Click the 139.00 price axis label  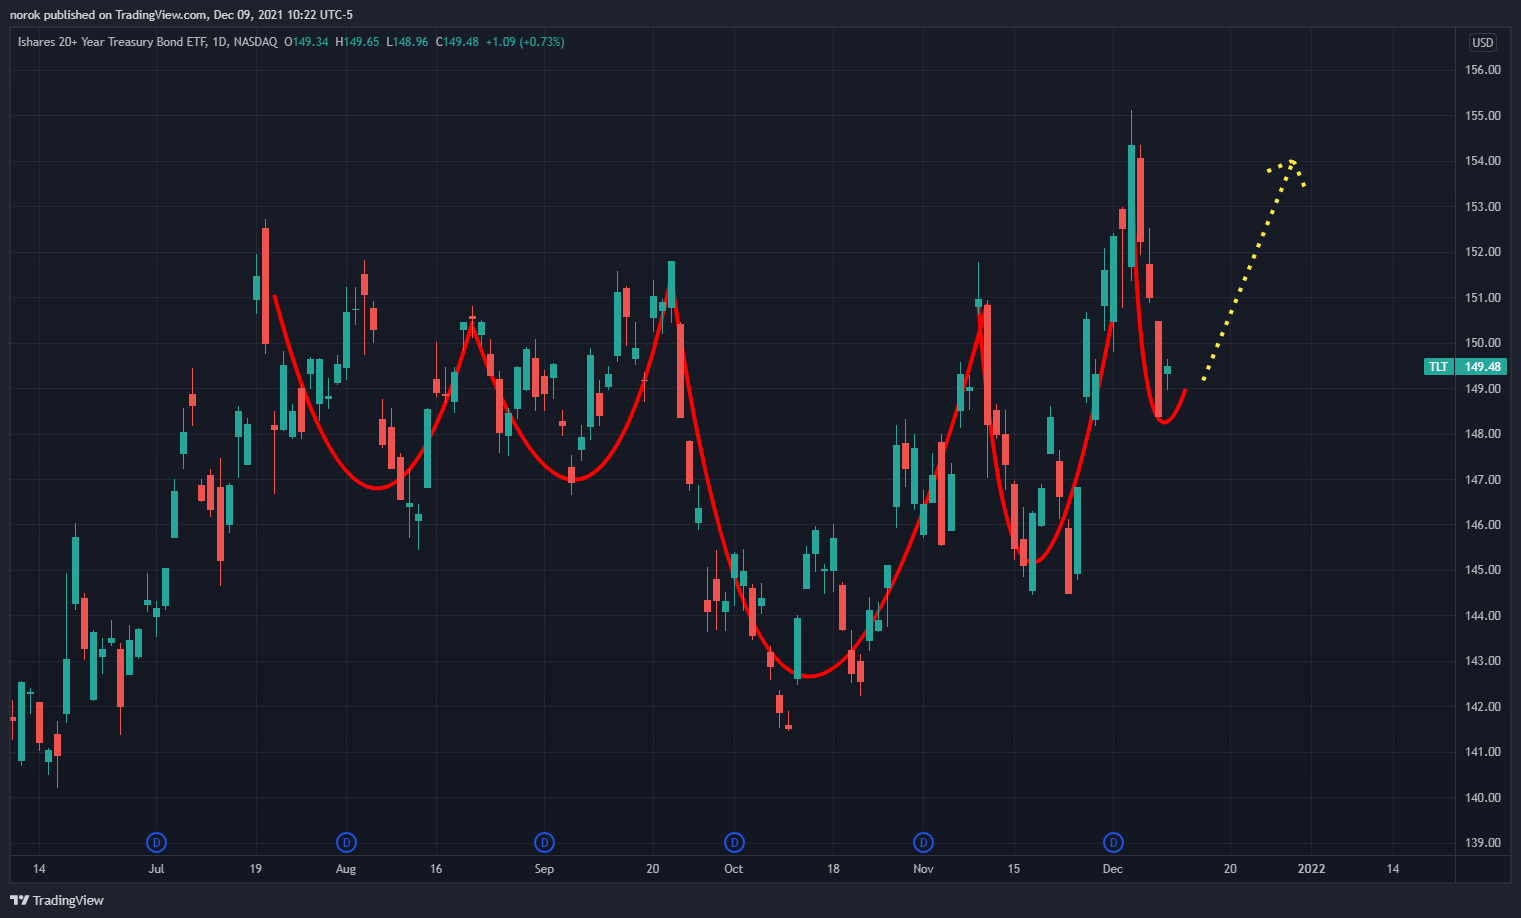coord(1483,843)
